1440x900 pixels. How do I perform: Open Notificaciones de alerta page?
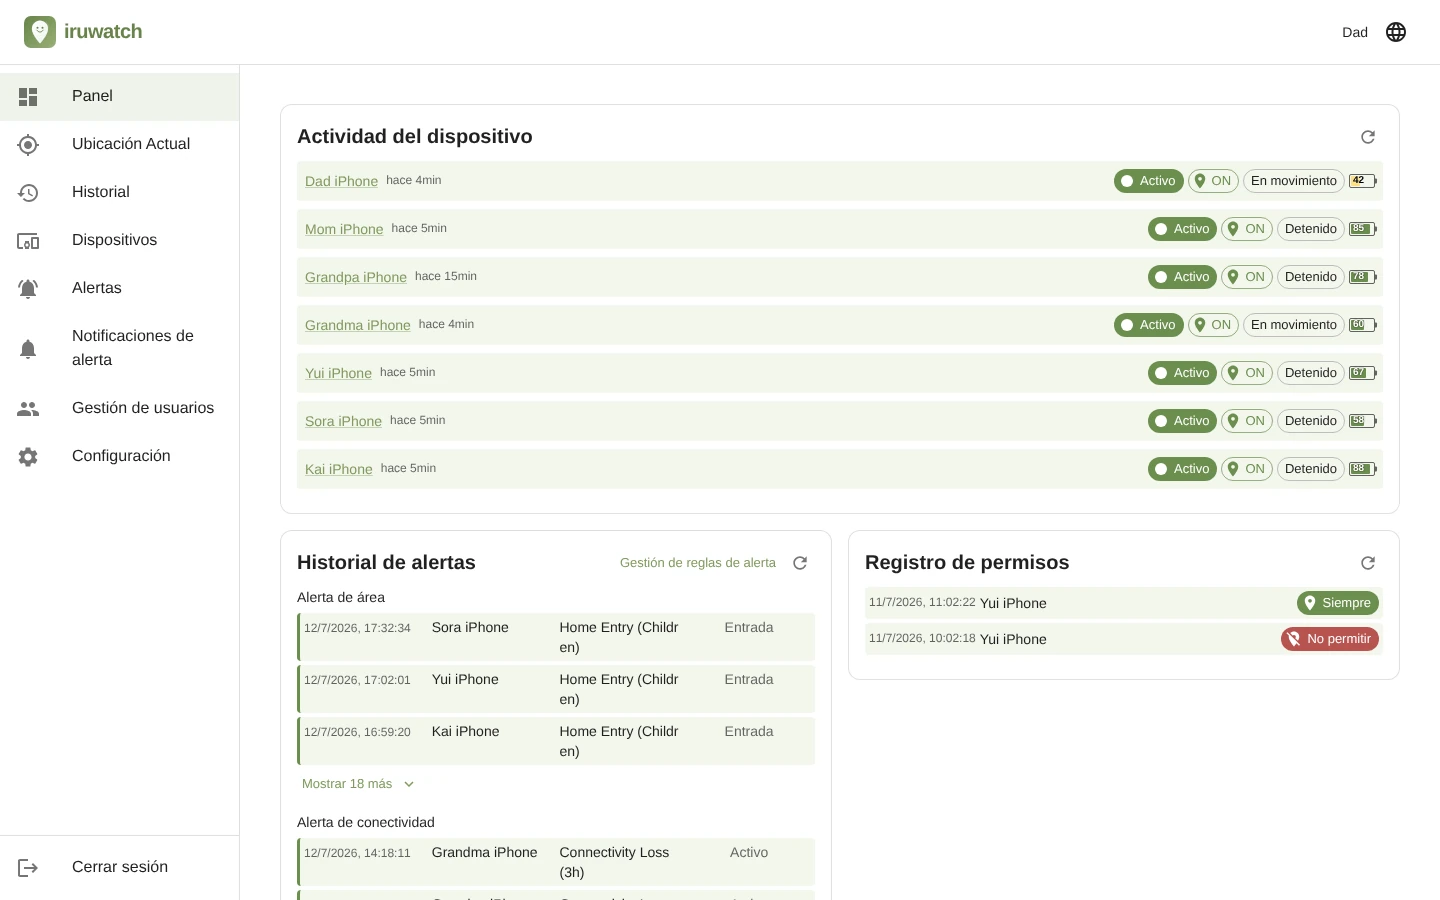click(120, 348)
